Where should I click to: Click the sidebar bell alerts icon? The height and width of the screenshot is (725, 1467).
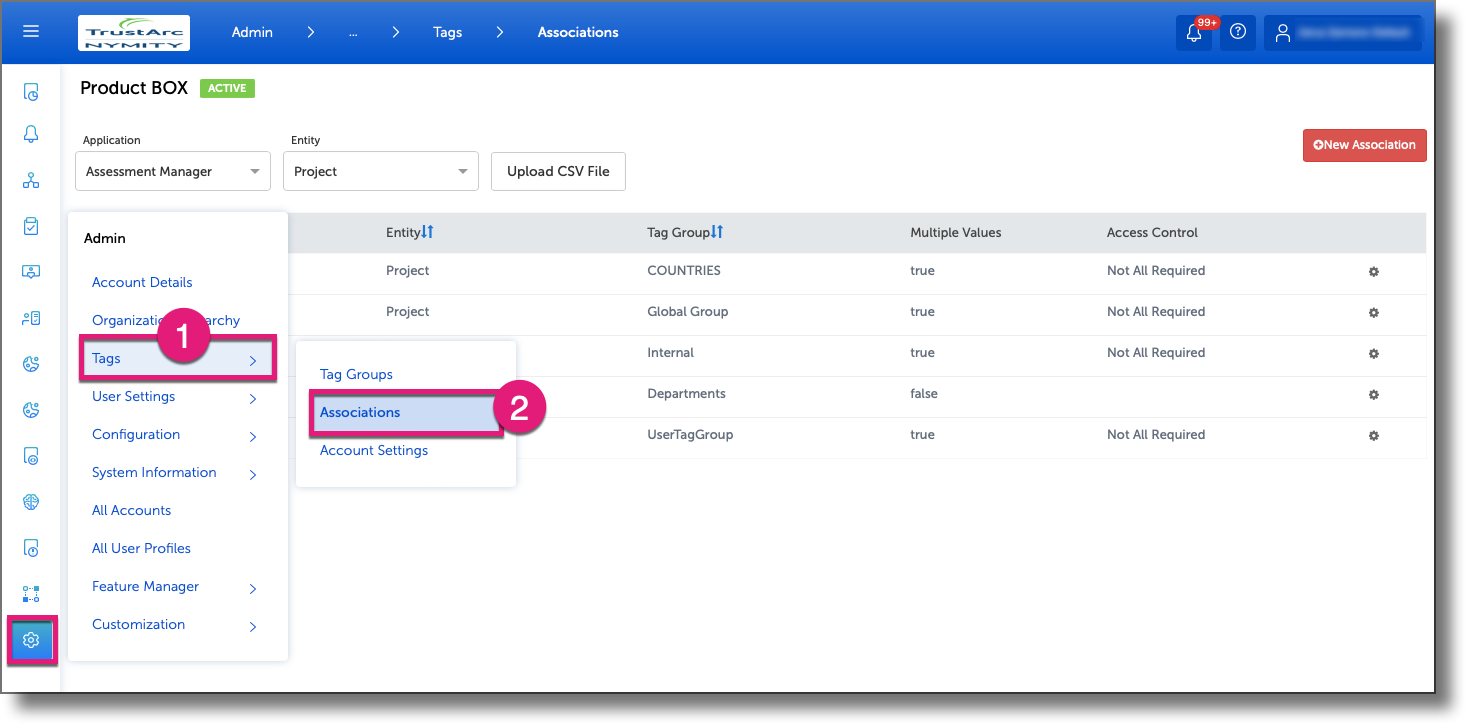click(x=31, y=134)
